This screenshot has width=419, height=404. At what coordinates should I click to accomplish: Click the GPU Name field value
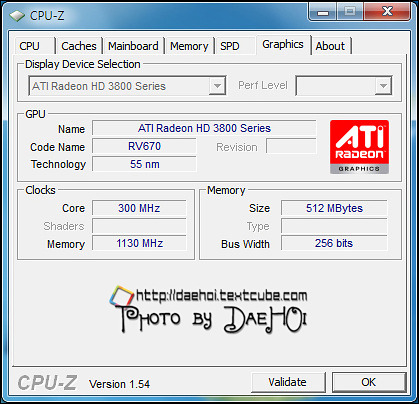coord(204,128)
